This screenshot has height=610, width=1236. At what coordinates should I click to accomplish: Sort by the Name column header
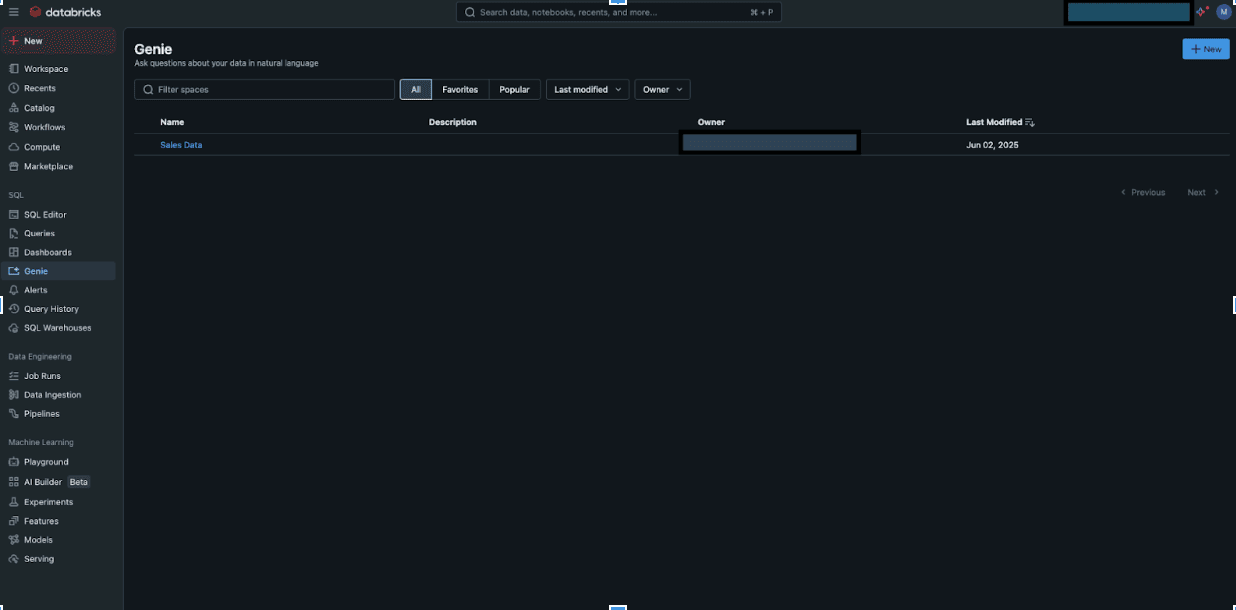click(x=172, y=122)
